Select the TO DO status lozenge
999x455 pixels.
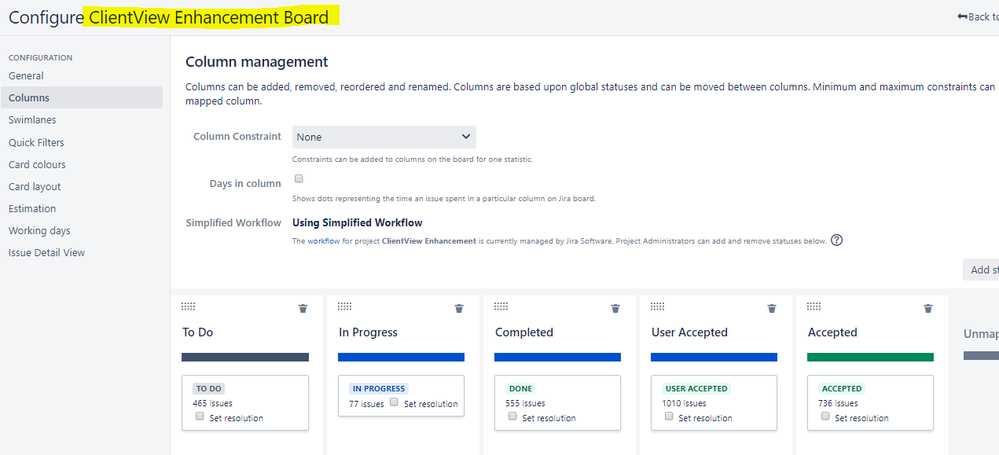(209, 389)
